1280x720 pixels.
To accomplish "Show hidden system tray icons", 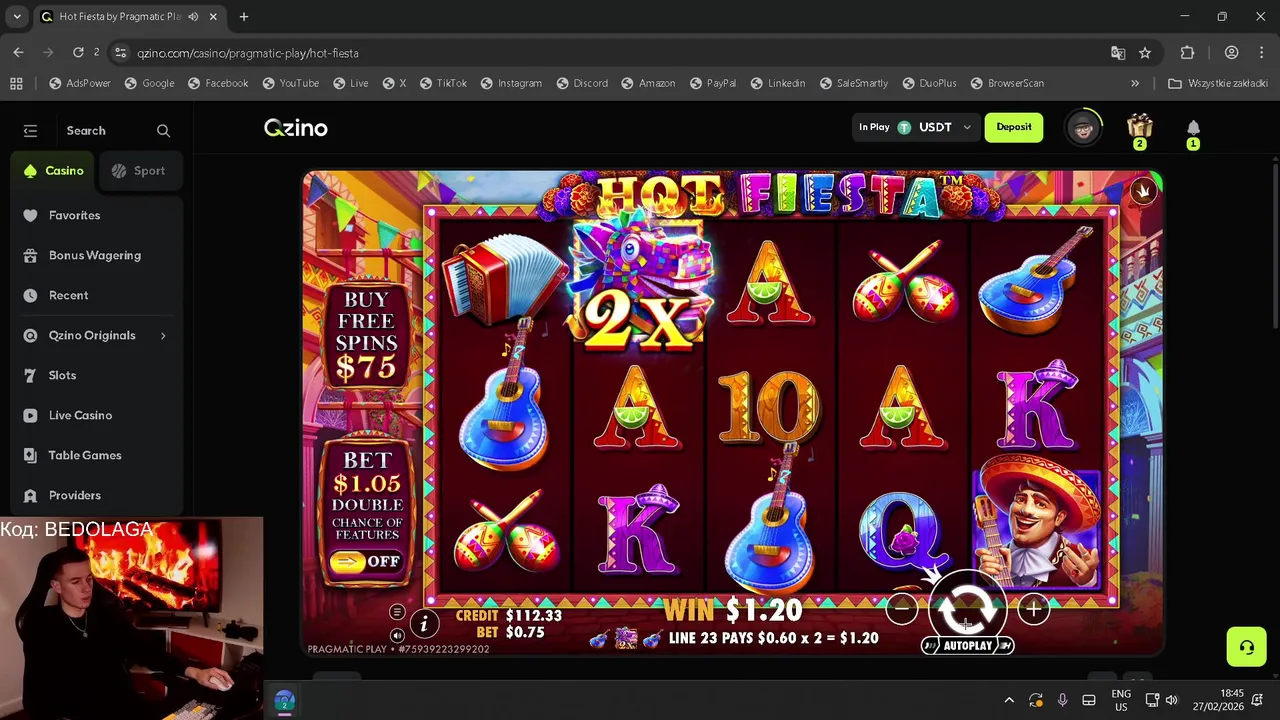I will (1009, 700).
